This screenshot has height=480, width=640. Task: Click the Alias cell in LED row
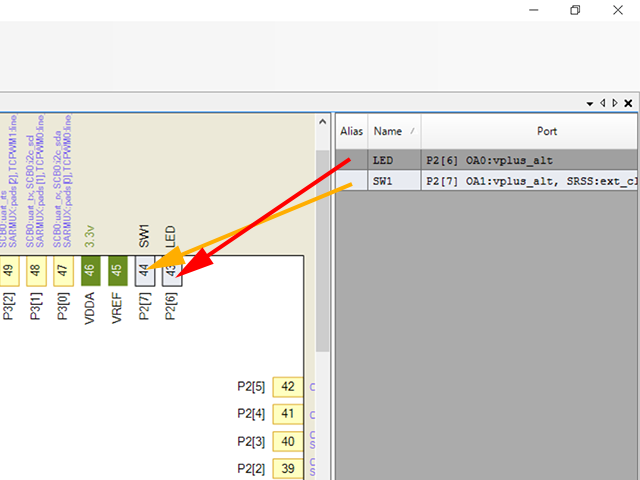click(x=351, y=160)
